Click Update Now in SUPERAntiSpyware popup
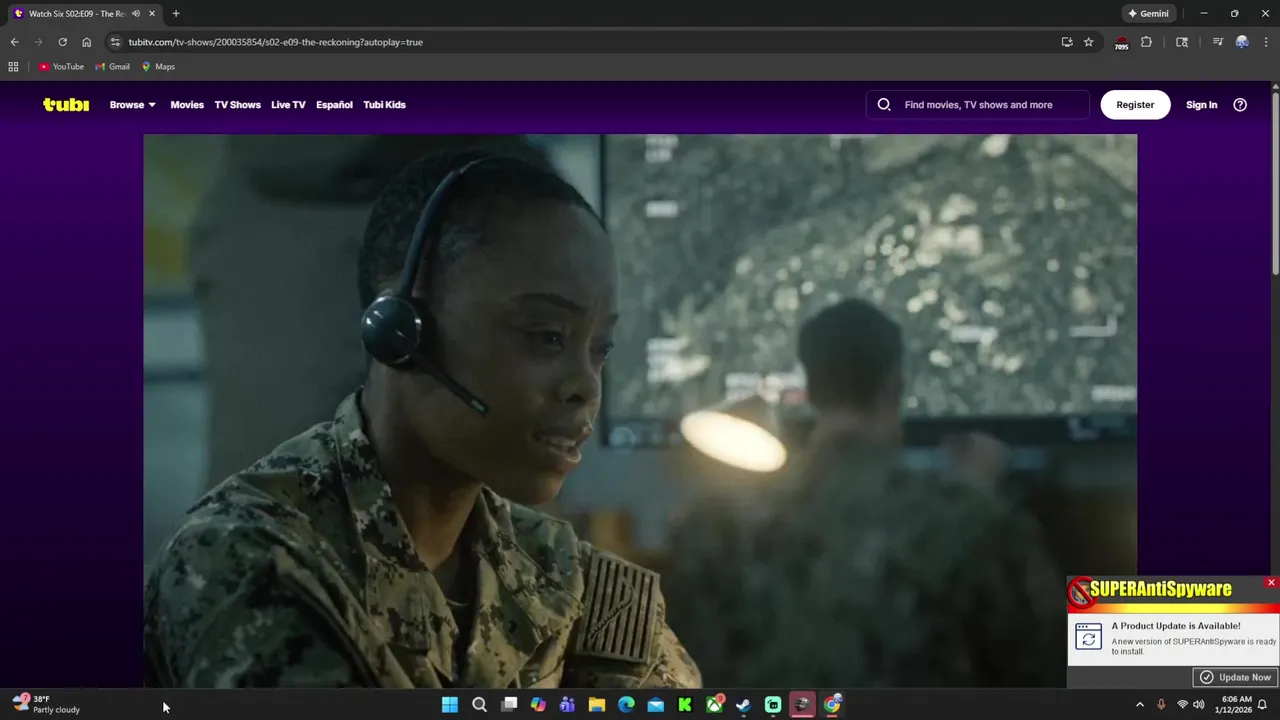The height and width of the screenshot is (720, 1280). pos(1235,677)
